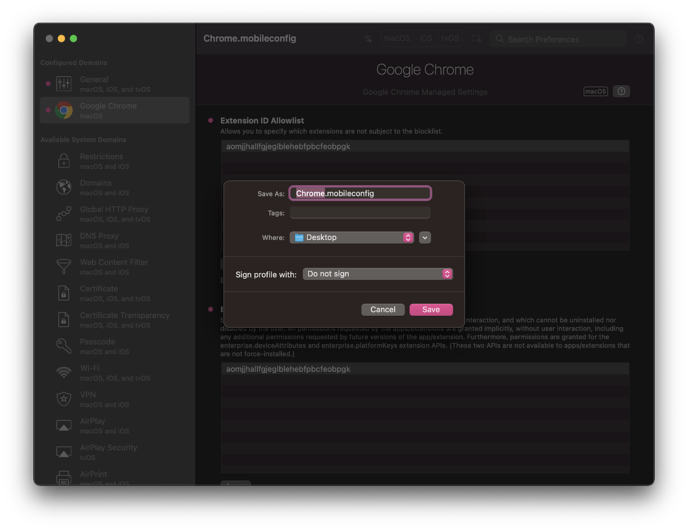Toggle the tvOS platform filter
Viewport: 688px width, 530px height.
tap(450, 39)
